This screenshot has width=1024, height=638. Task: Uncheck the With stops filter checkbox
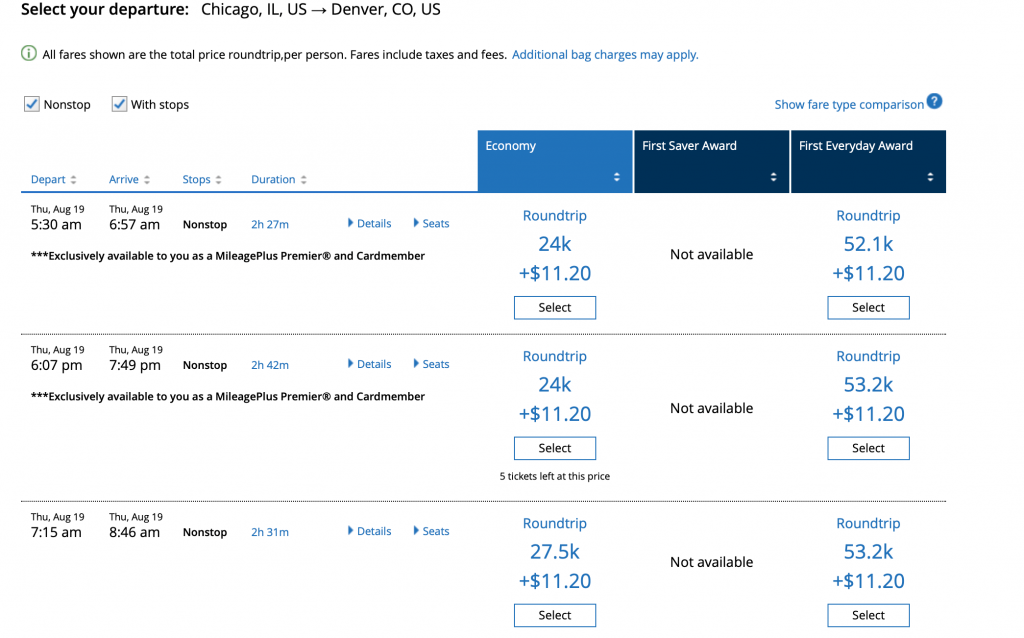119,103
